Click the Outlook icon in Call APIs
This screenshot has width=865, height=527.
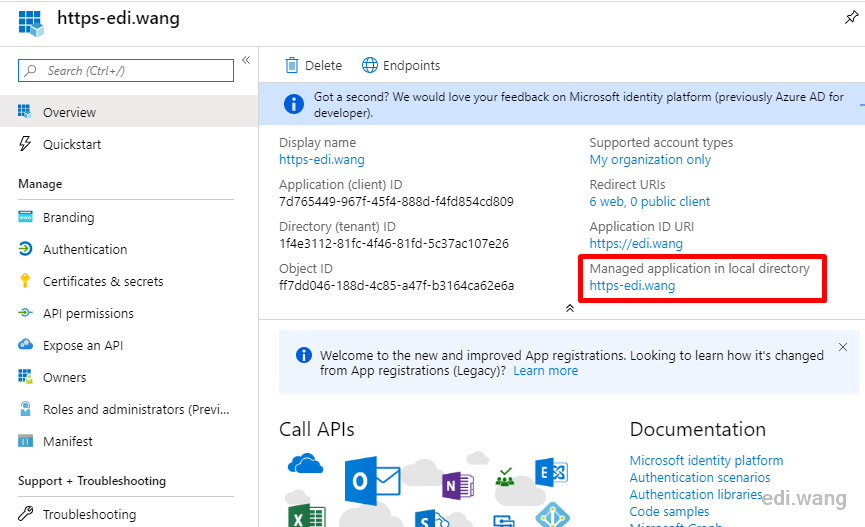(372, 480)
